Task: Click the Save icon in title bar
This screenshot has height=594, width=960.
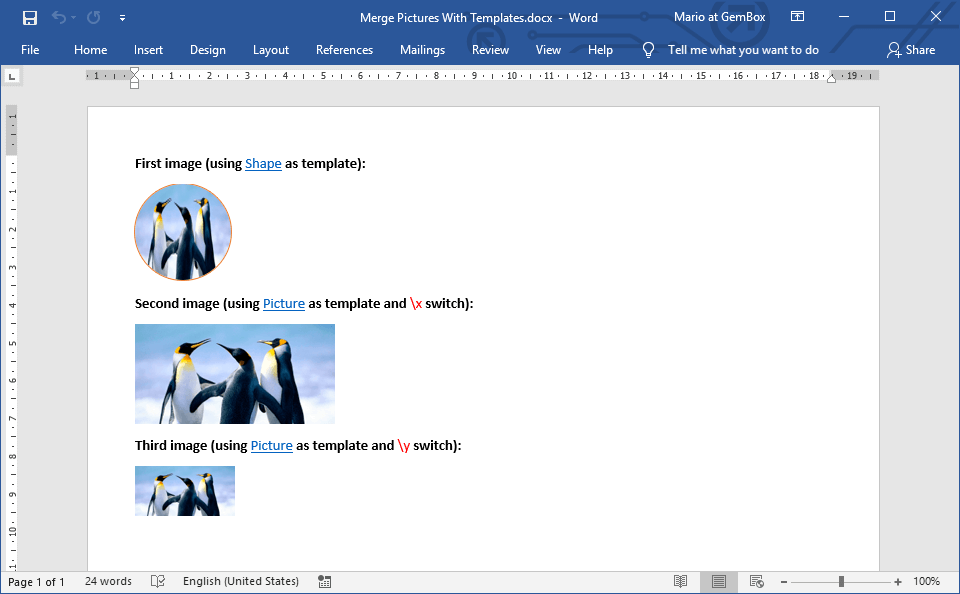Action: (x=29, y=17)
